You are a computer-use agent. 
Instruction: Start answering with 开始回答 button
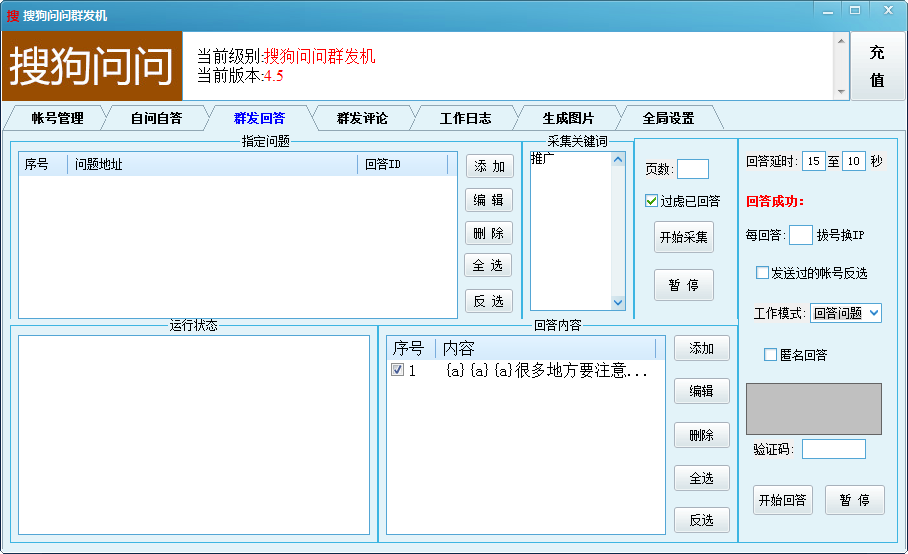(783, 500)
